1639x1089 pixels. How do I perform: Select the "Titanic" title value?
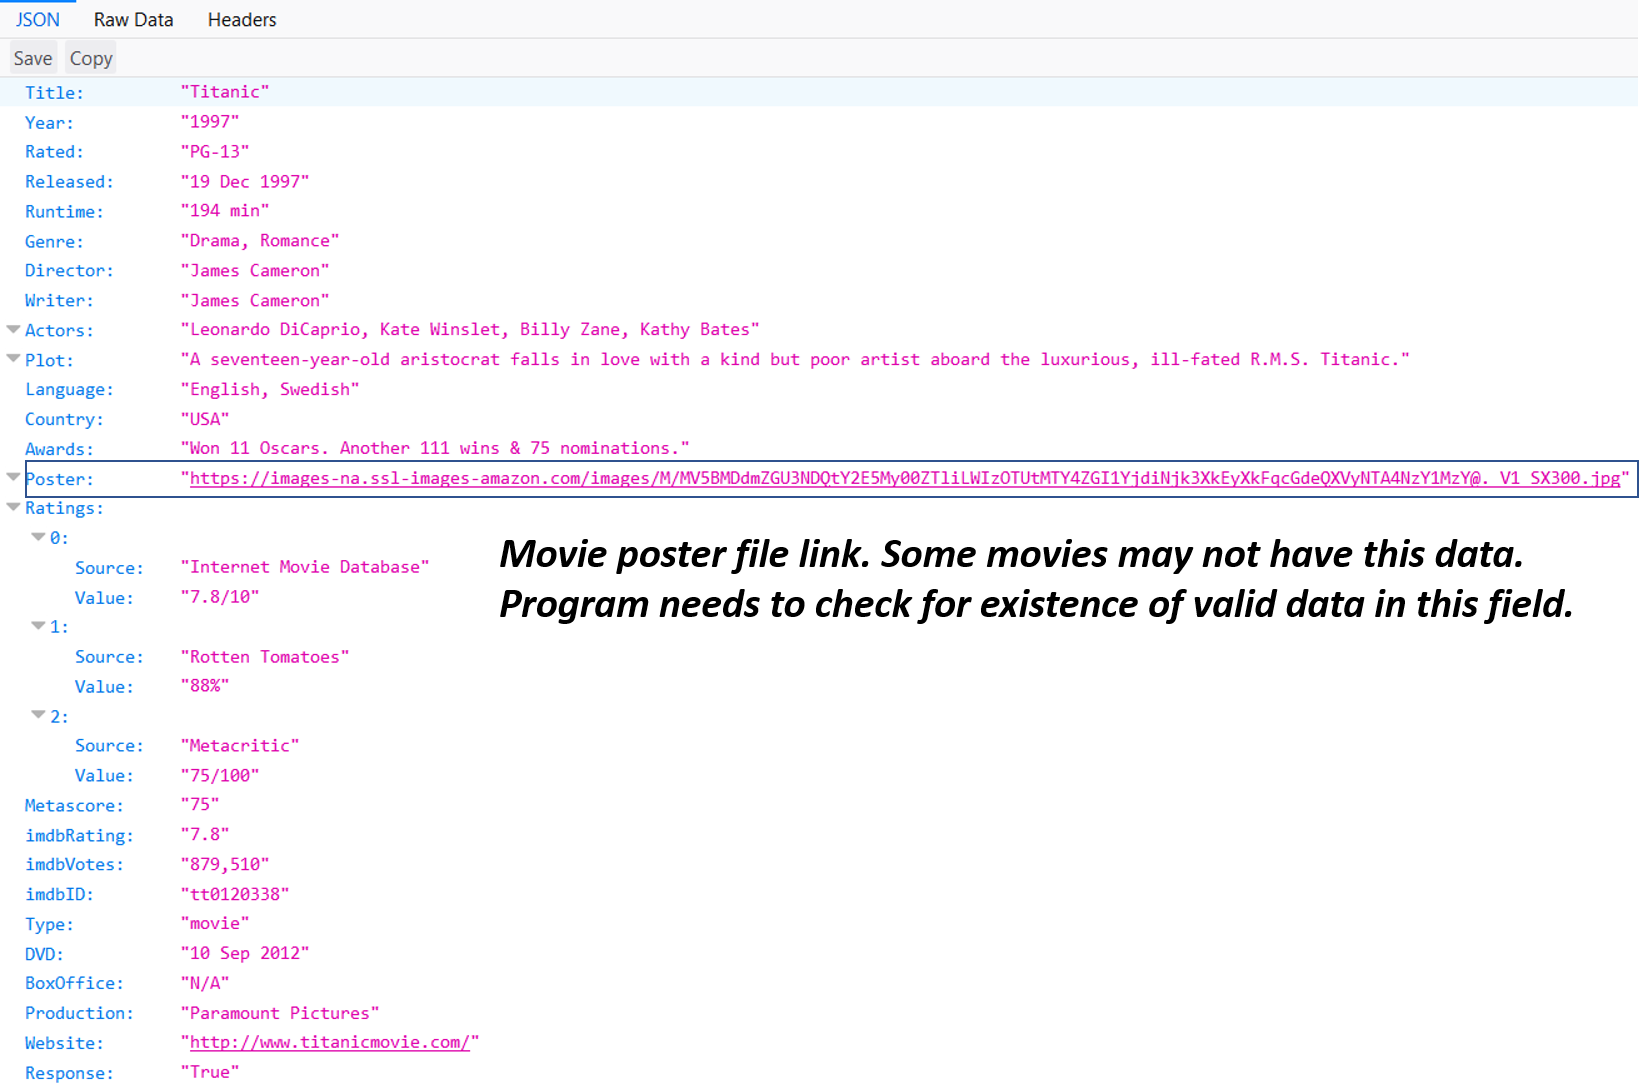225,92
